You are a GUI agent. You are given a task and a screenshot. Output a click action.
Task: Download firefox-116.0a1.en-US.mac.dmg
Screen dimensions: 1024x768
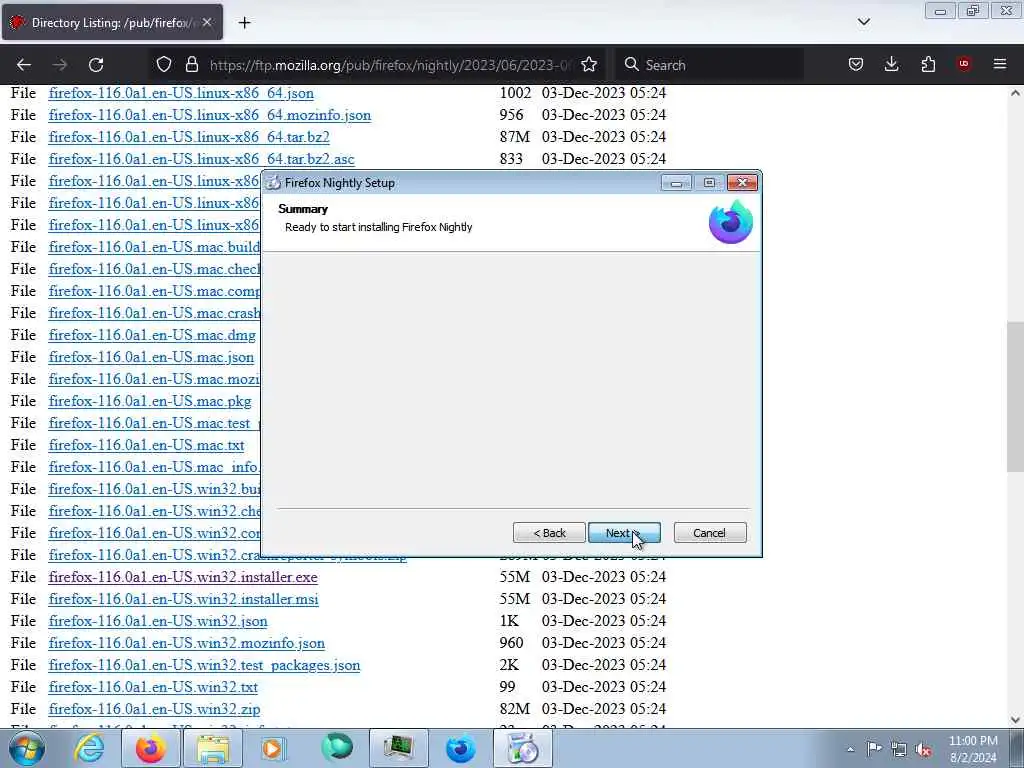point(152,335)
